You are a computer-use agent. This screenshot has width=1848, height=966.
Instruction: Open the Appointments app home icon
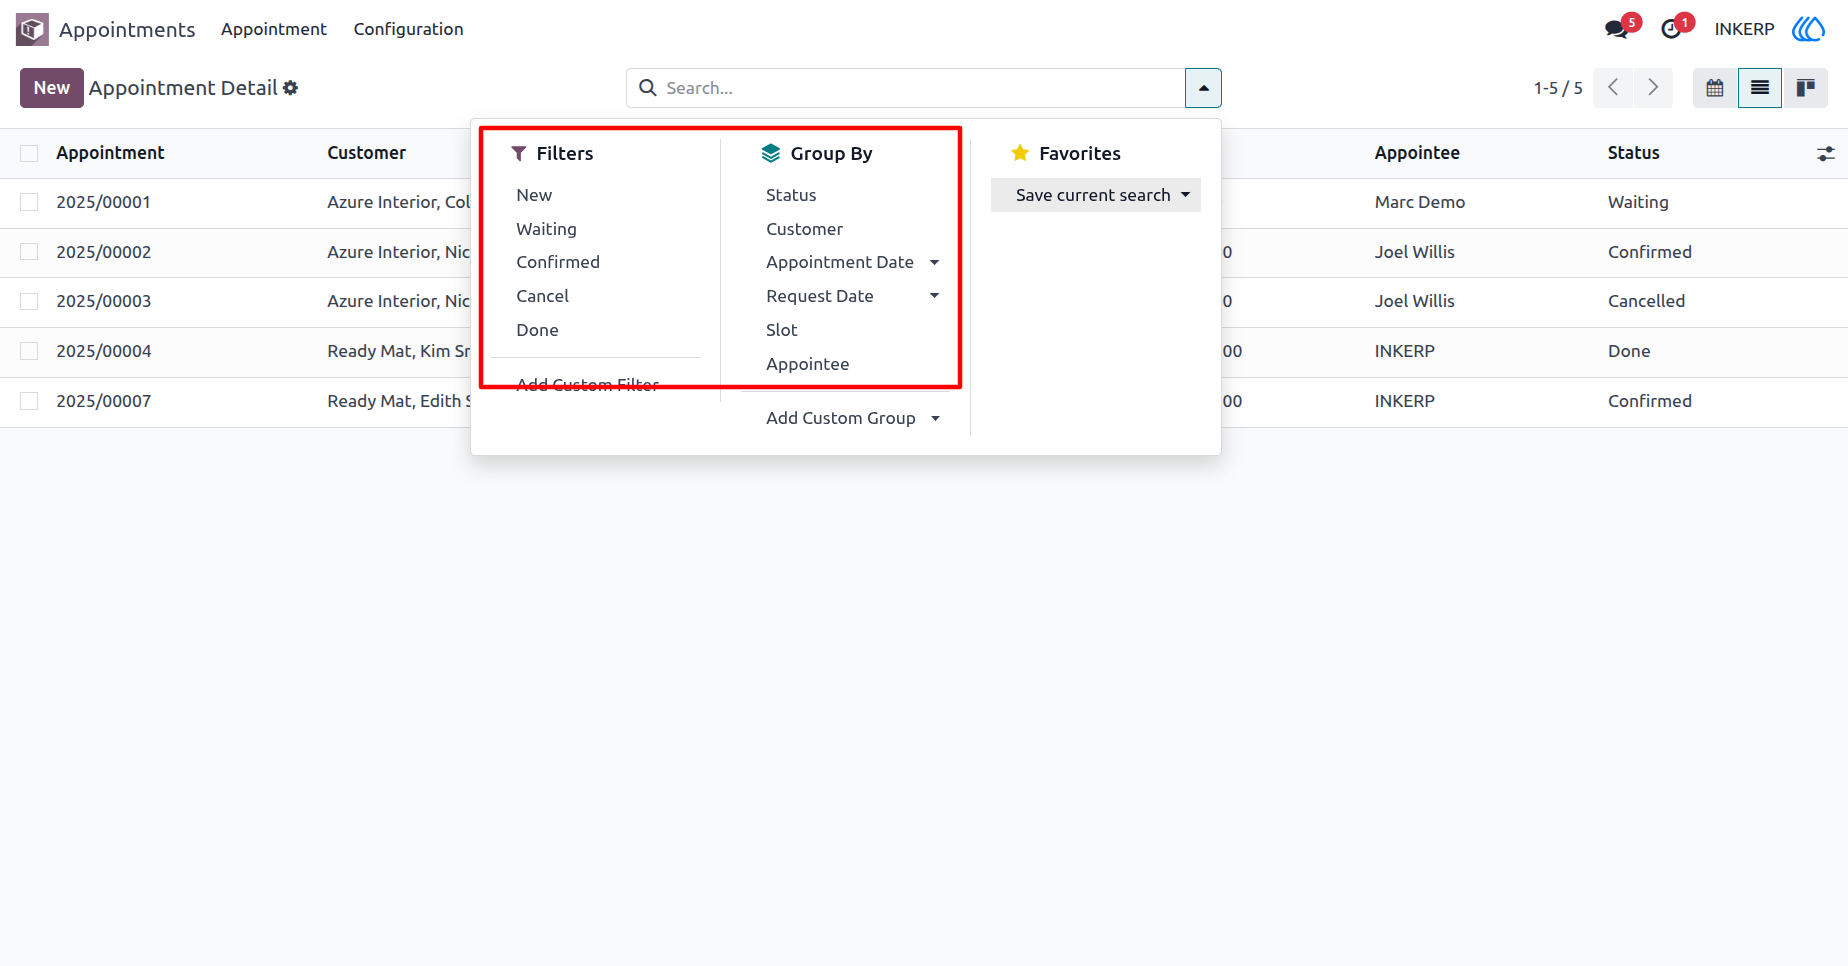click(32, 29)
